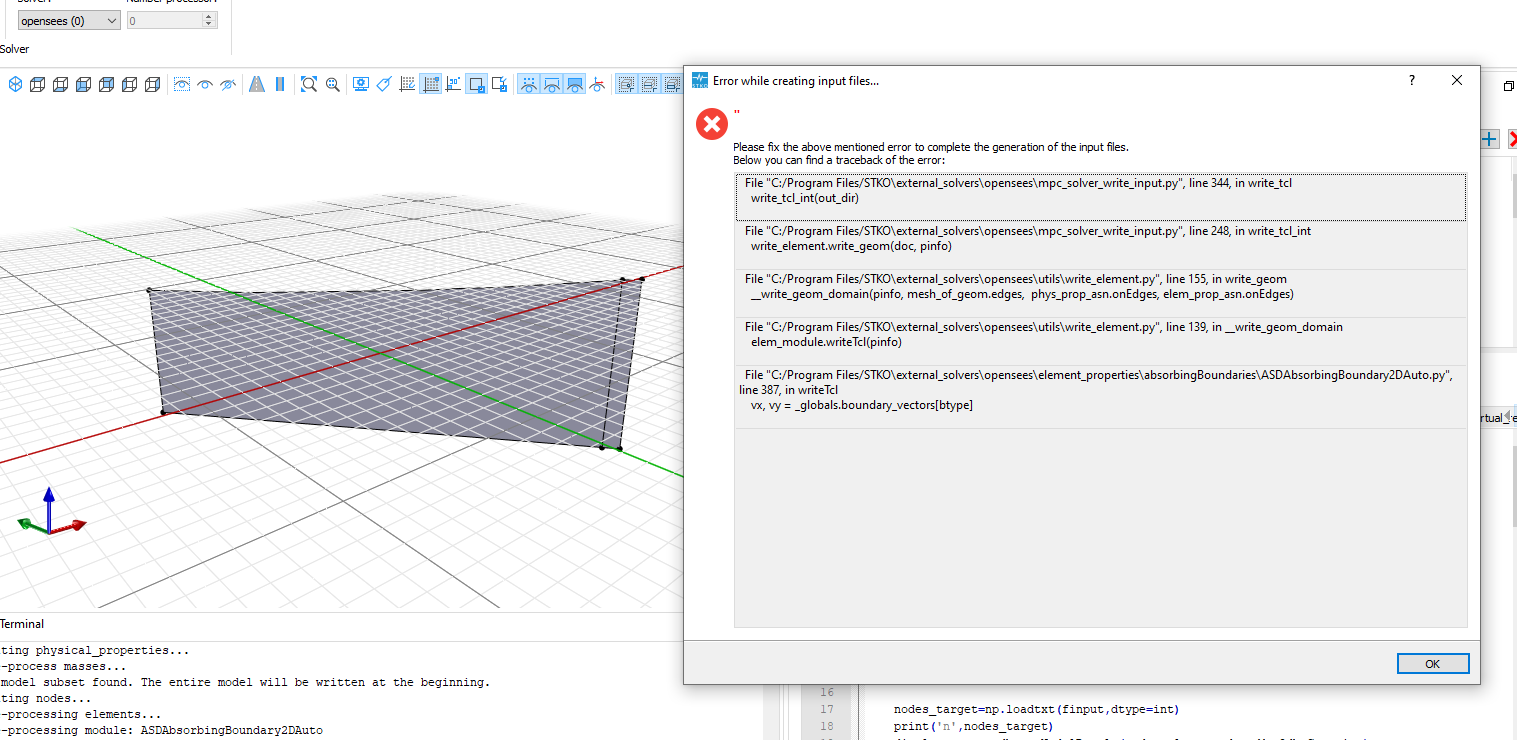This screenshot has width=1517, height=740.
Task: Click code line 17 nodes_target=np.loadtxt
Action: pos(1036,709)
